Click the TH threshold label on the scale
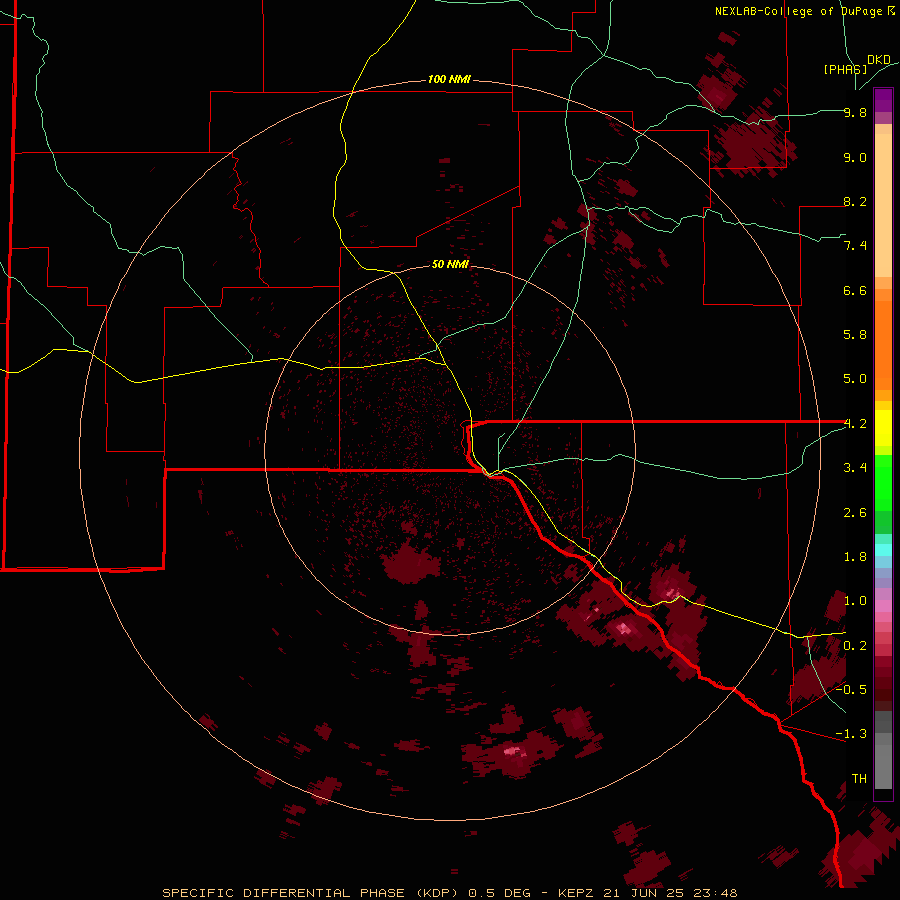 click(859, 779)
